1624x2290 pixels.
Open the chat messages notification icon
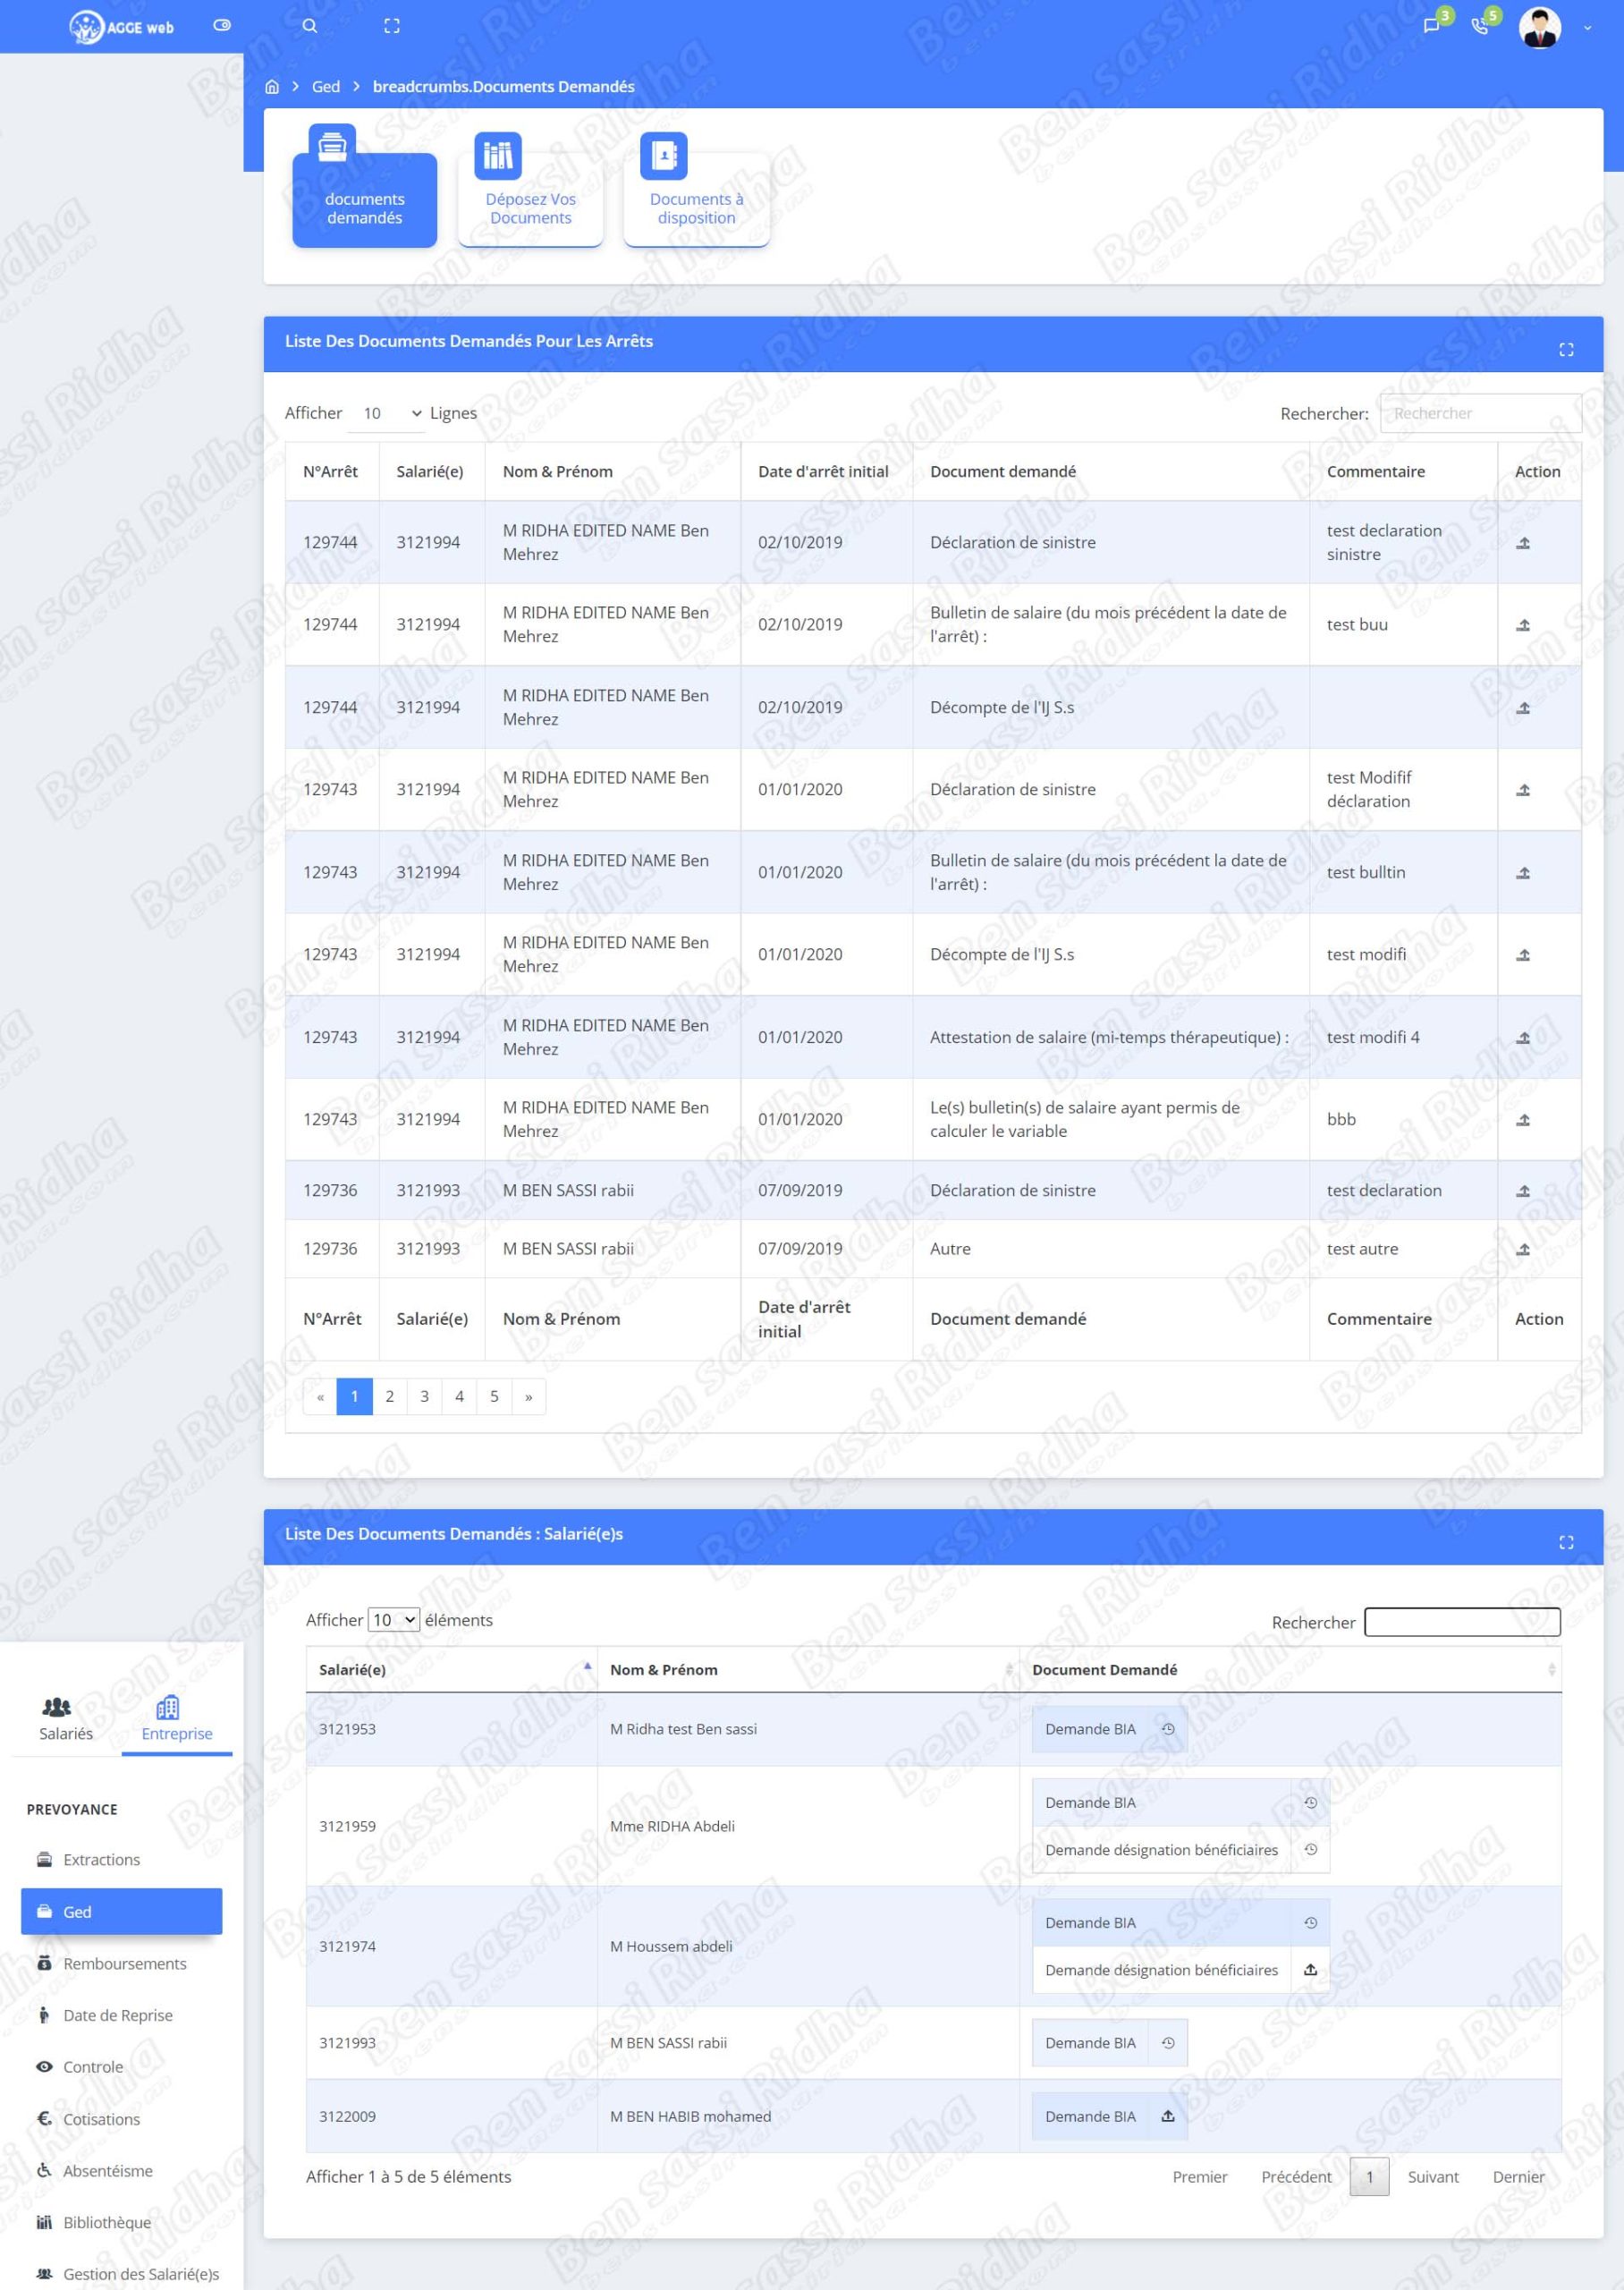click(x=1431, y=26)
